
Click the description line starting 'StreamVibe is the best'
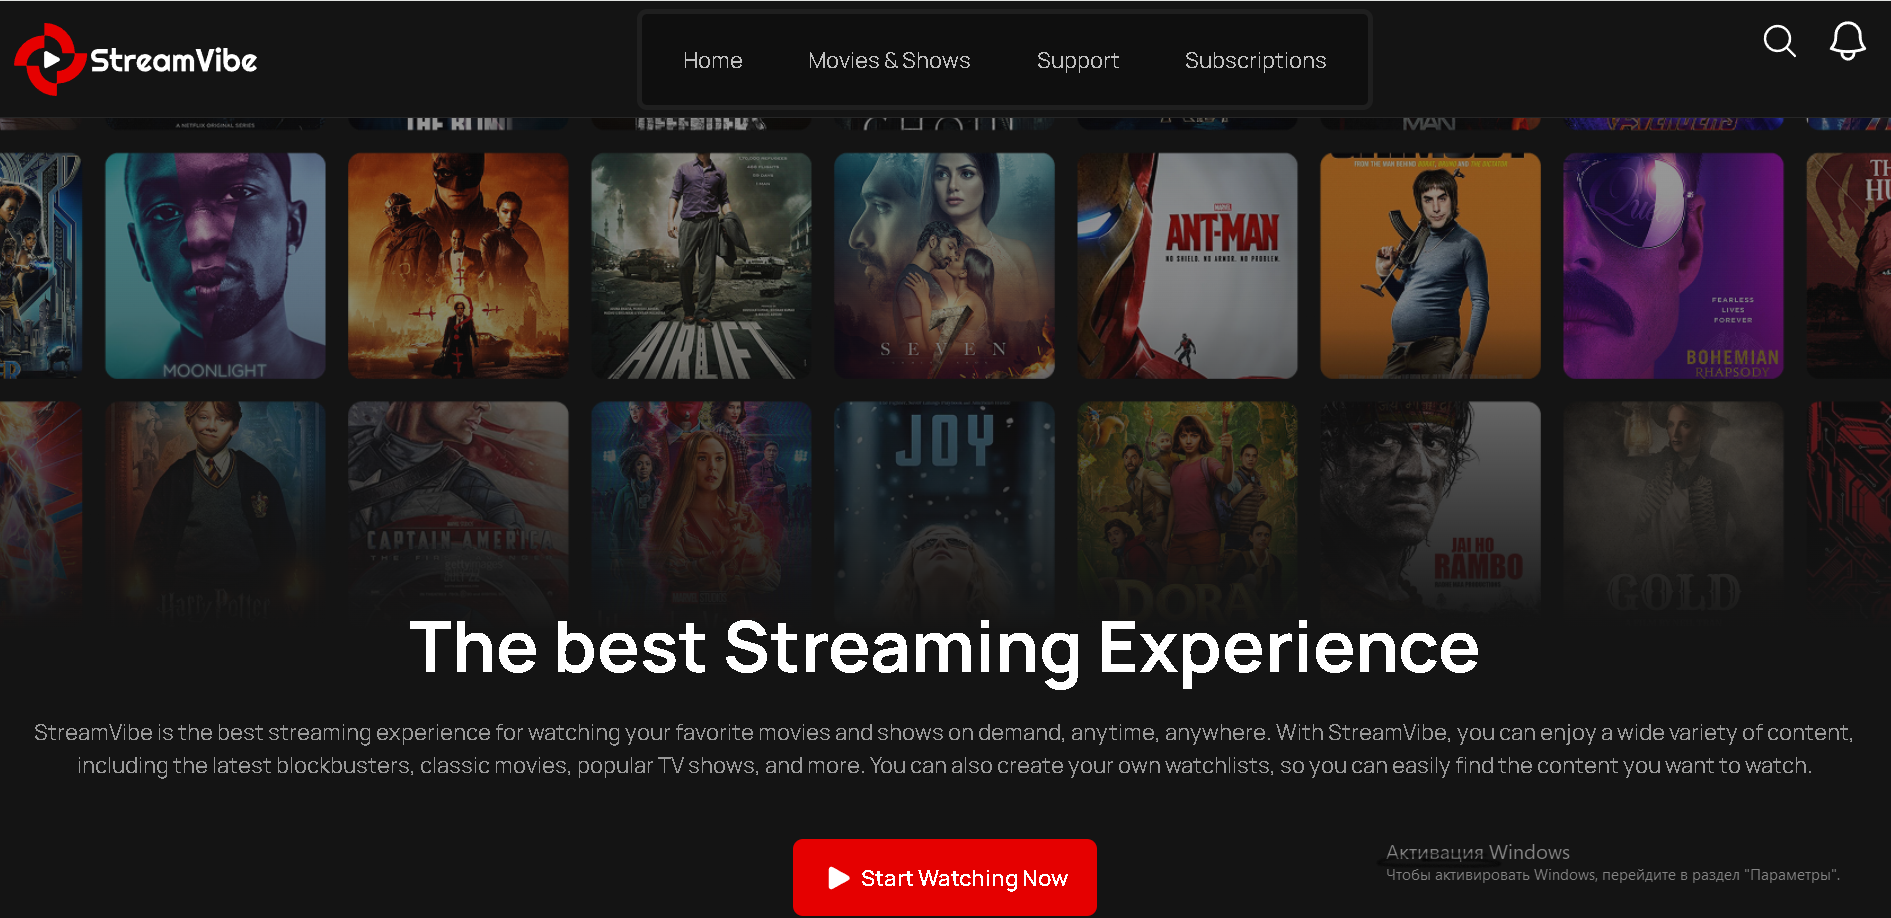pos(944,733)
